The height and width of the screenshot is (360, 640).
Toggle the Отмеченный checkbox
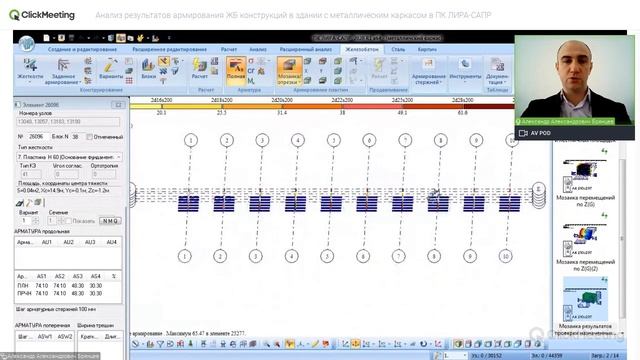(89, 137)
